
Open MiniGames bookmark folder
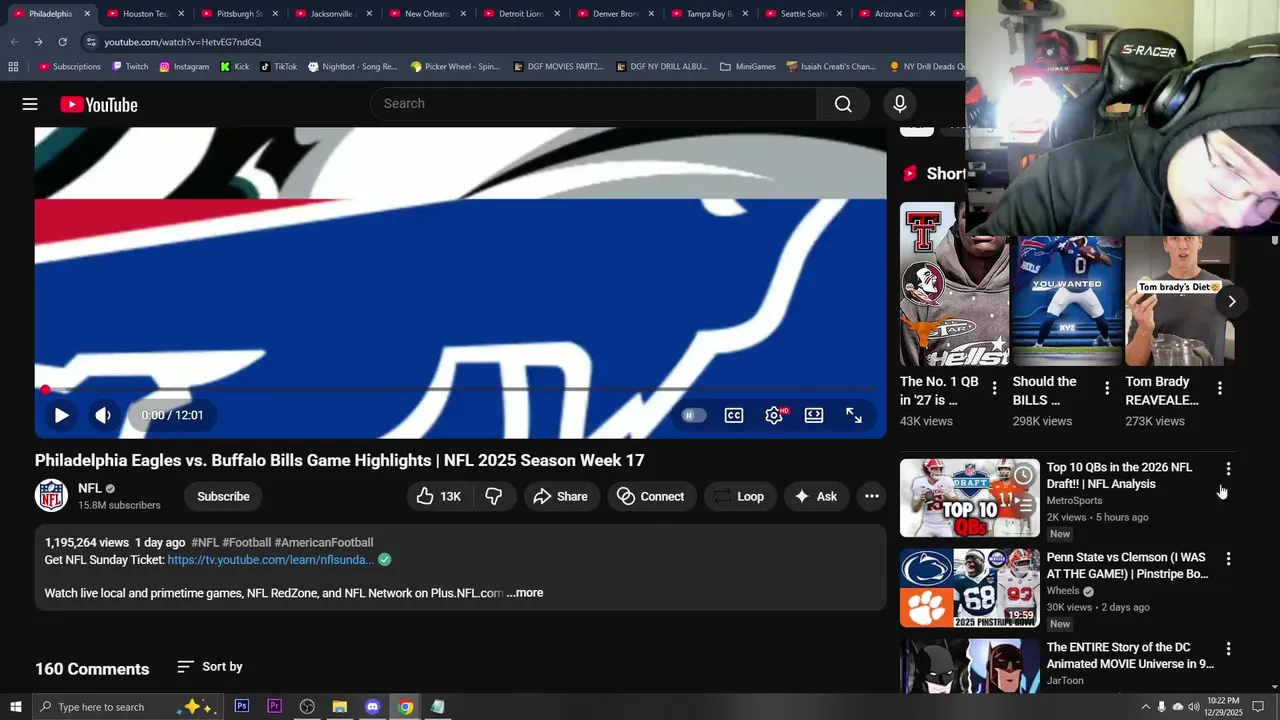[x=747, y=67]
